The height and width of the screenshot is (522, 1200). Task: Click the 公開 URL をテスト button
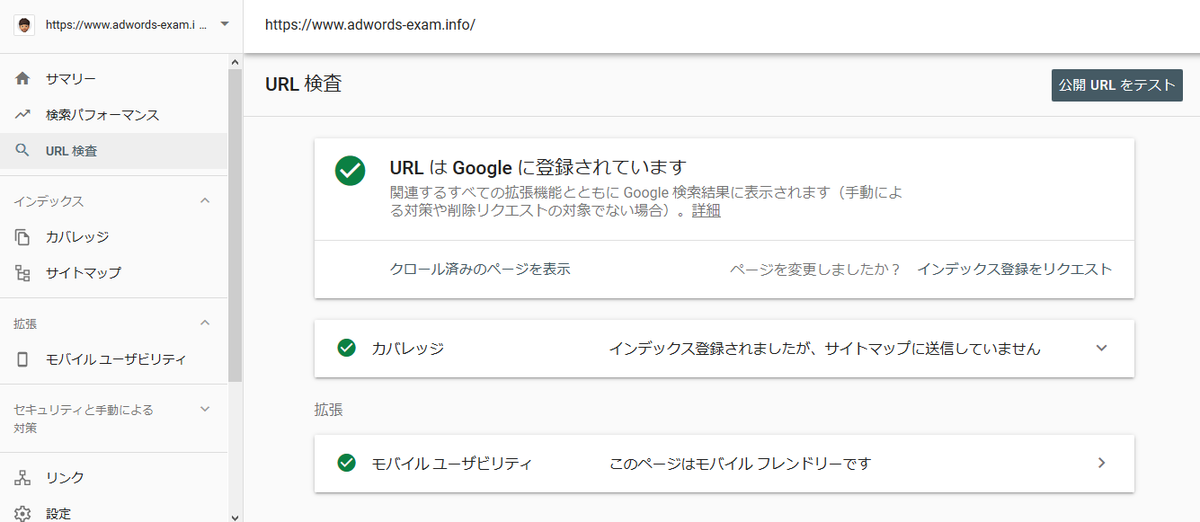(x=1117, y=85)
